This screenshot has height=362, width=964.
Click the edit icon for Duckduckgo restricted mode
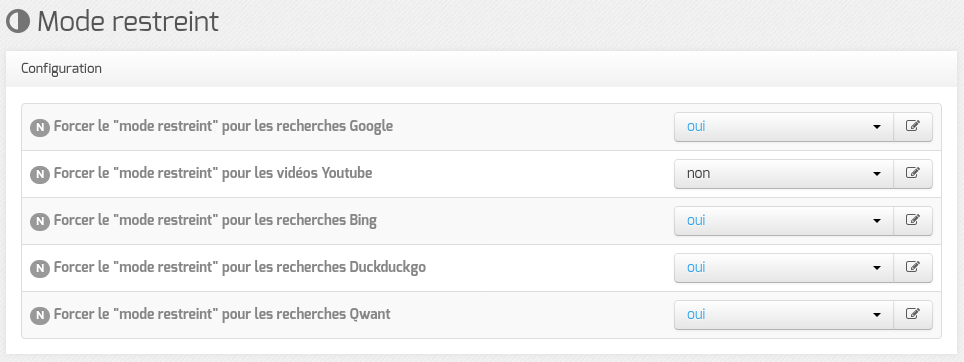pyautogui.click(x=913, y=268)
